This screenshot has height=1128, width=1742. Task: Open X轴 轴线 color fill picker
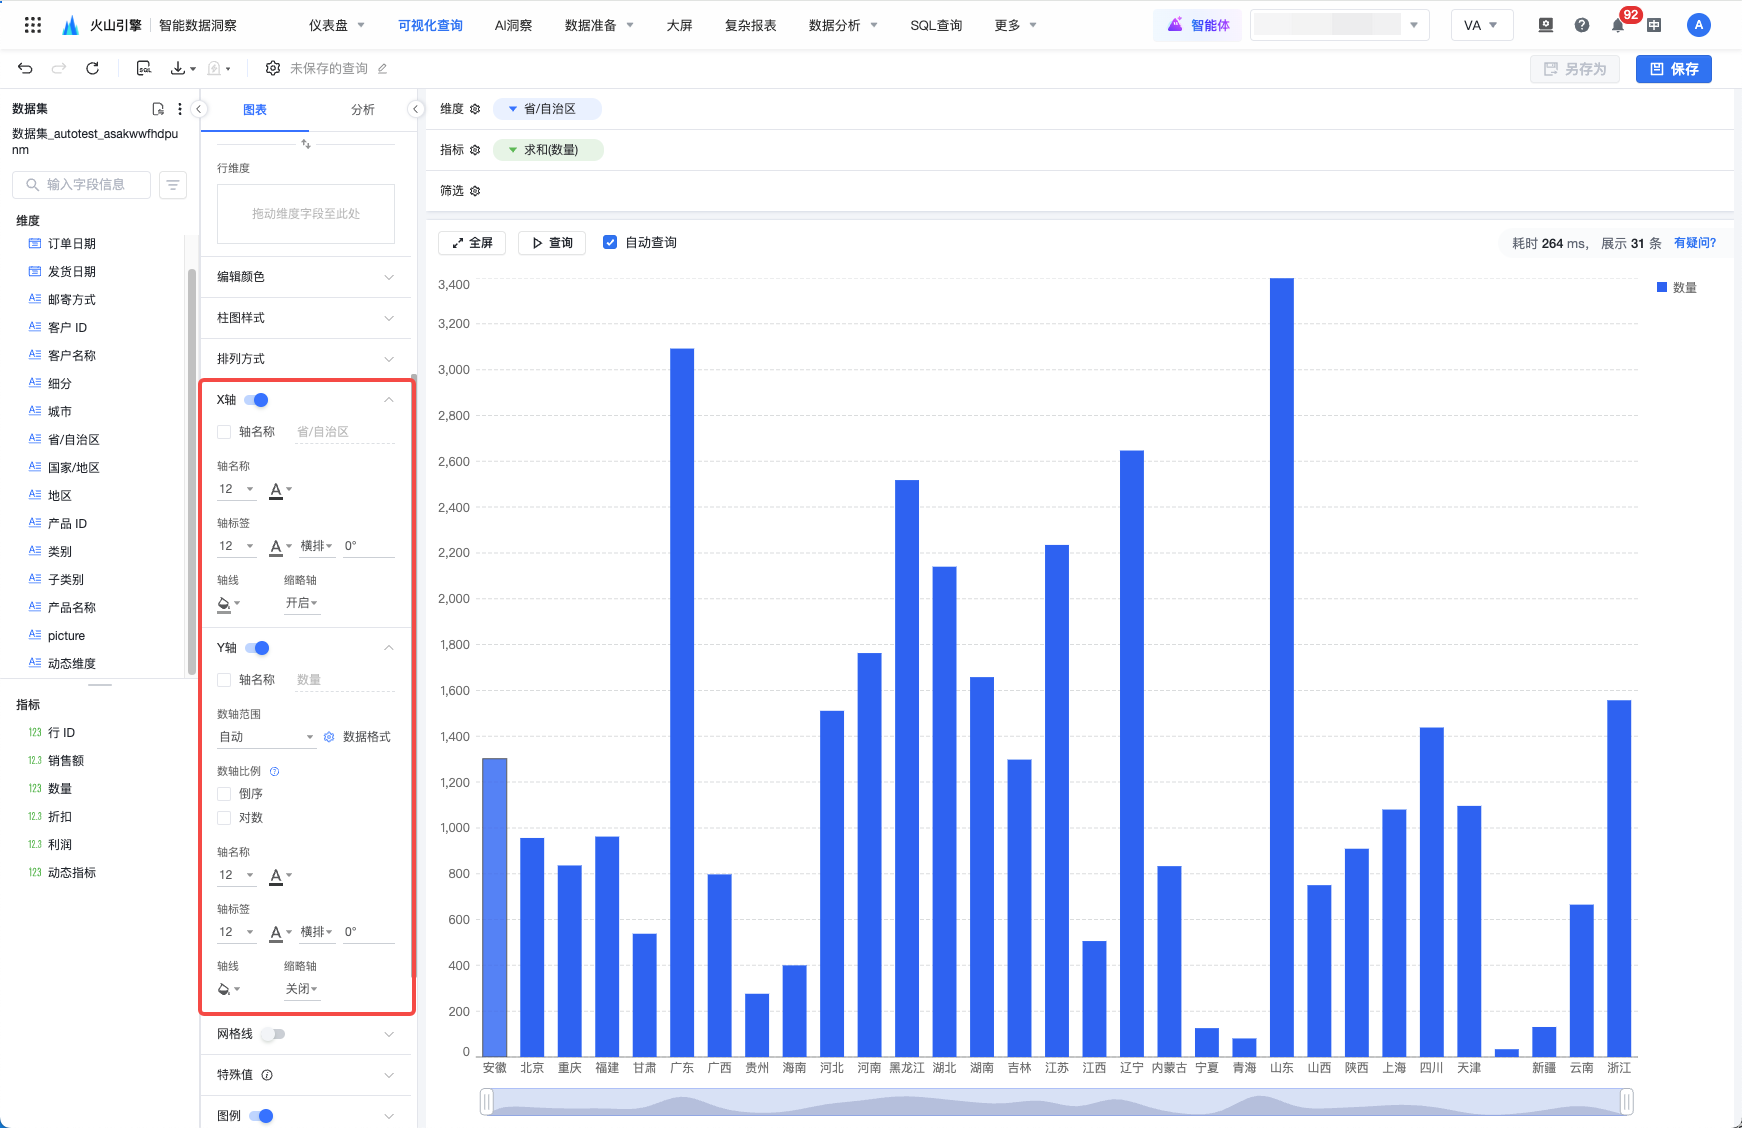pyautogui.click(x=229, y=604)
